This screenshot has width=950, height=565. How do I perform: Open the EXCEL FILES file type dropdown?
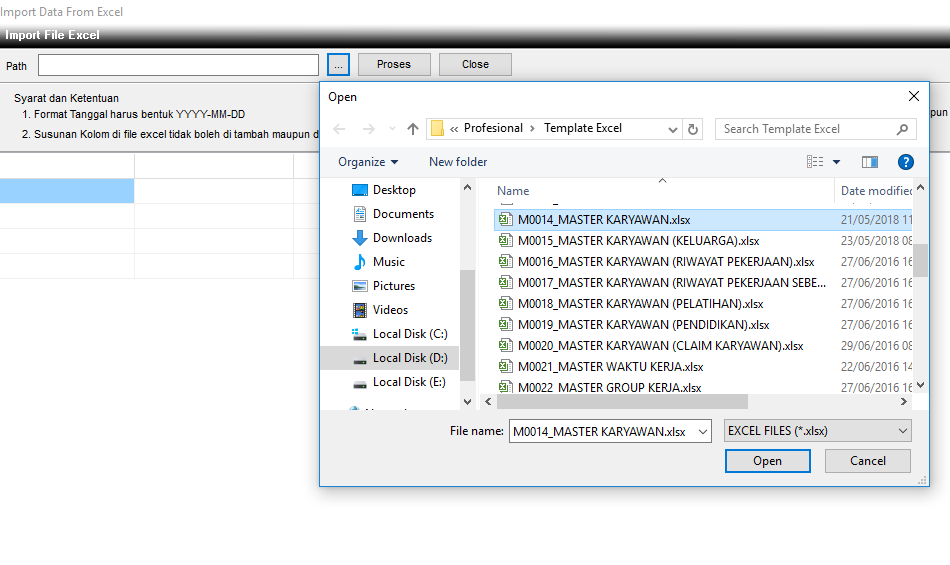pos(817,431)
